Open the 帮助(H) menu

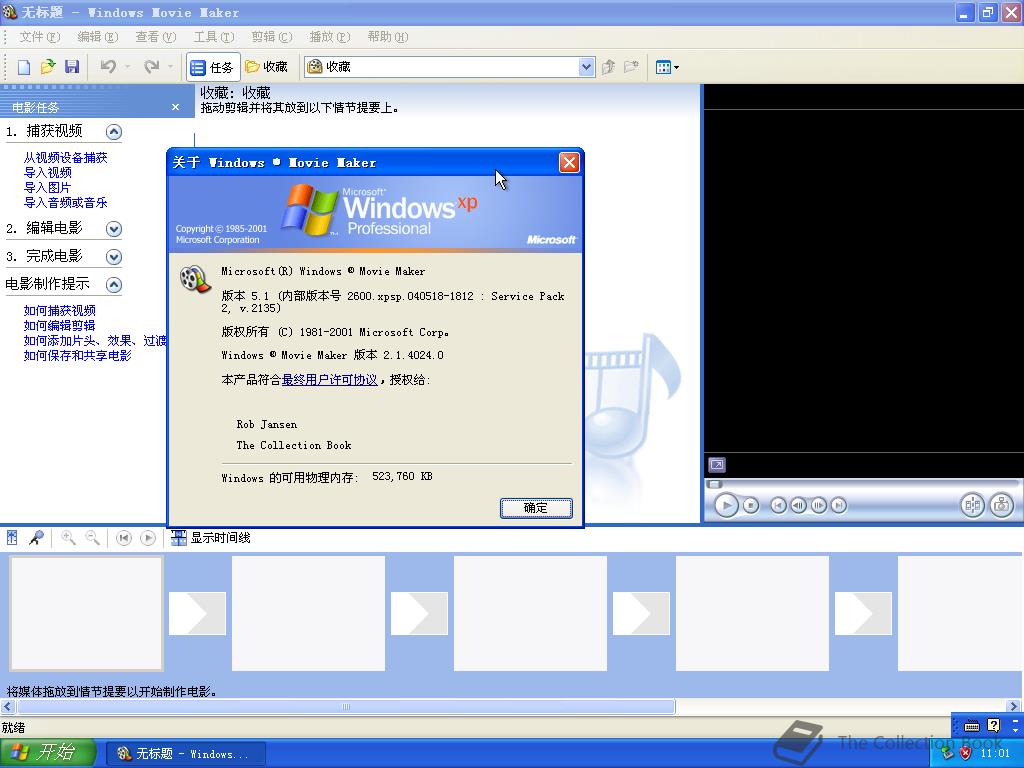click(x=388, y=37)
